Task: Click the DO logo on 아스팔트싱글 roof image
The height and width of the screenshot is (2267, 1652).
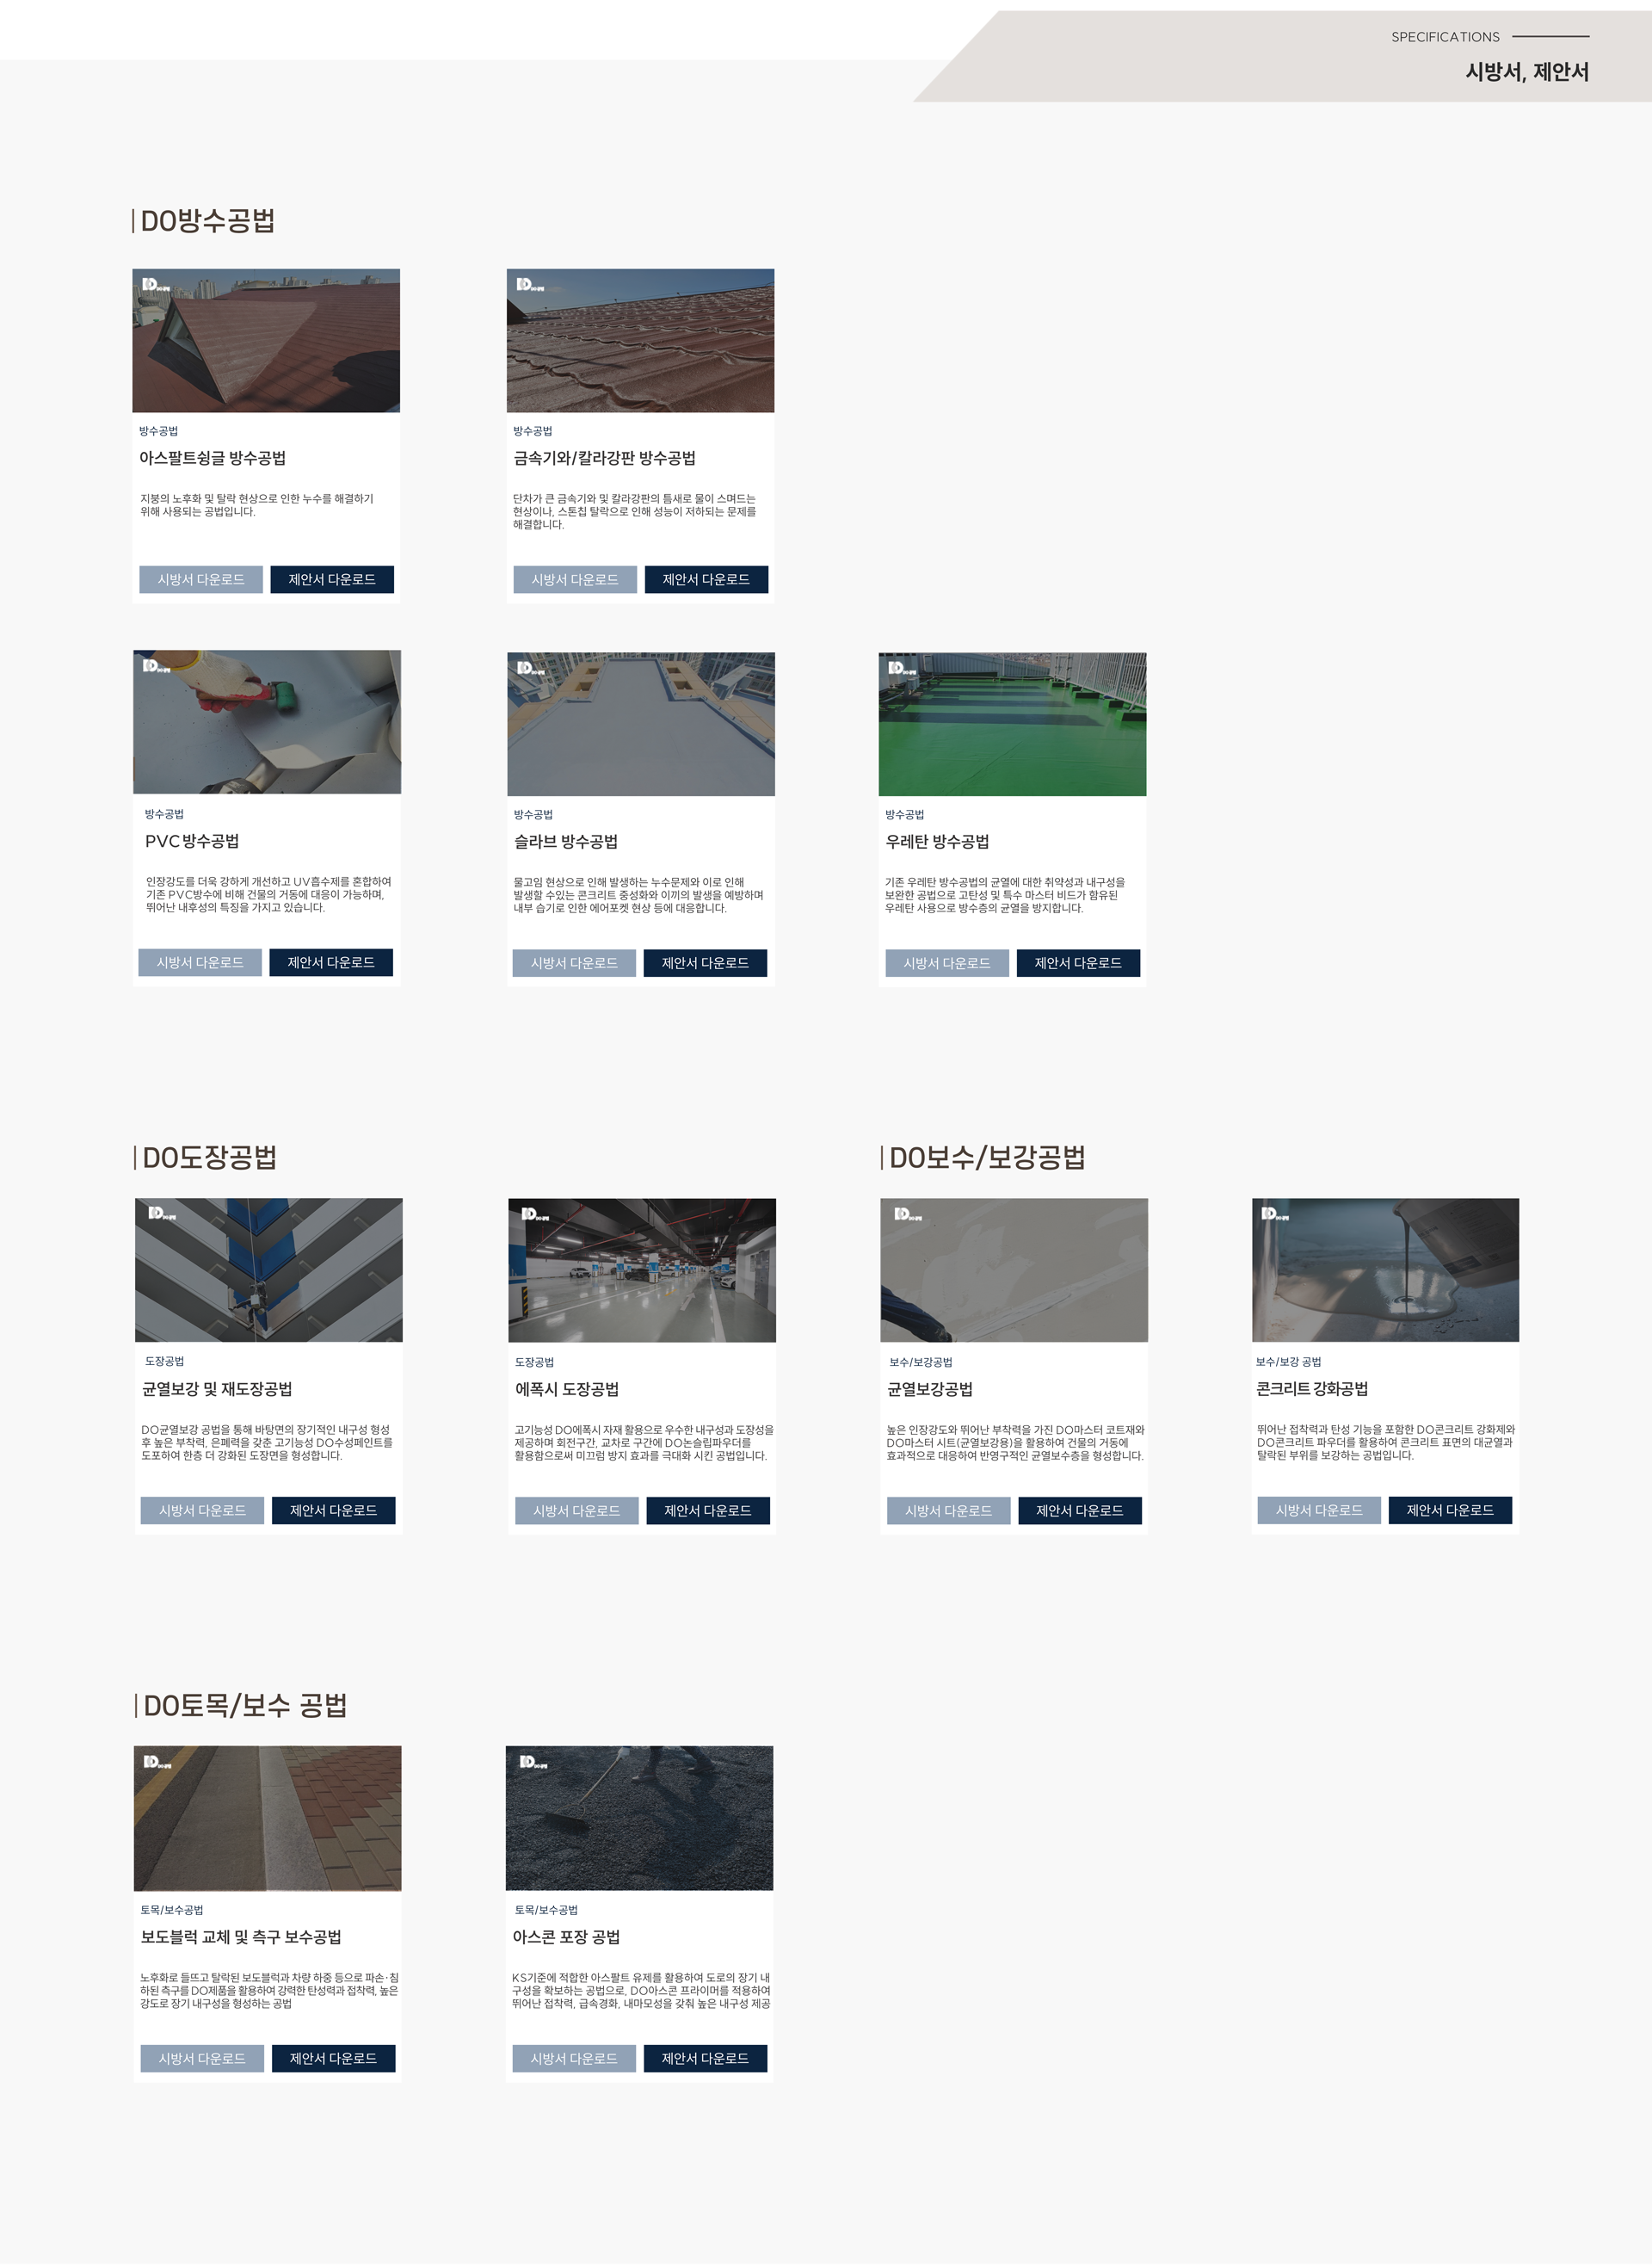Action: point(156,285)
